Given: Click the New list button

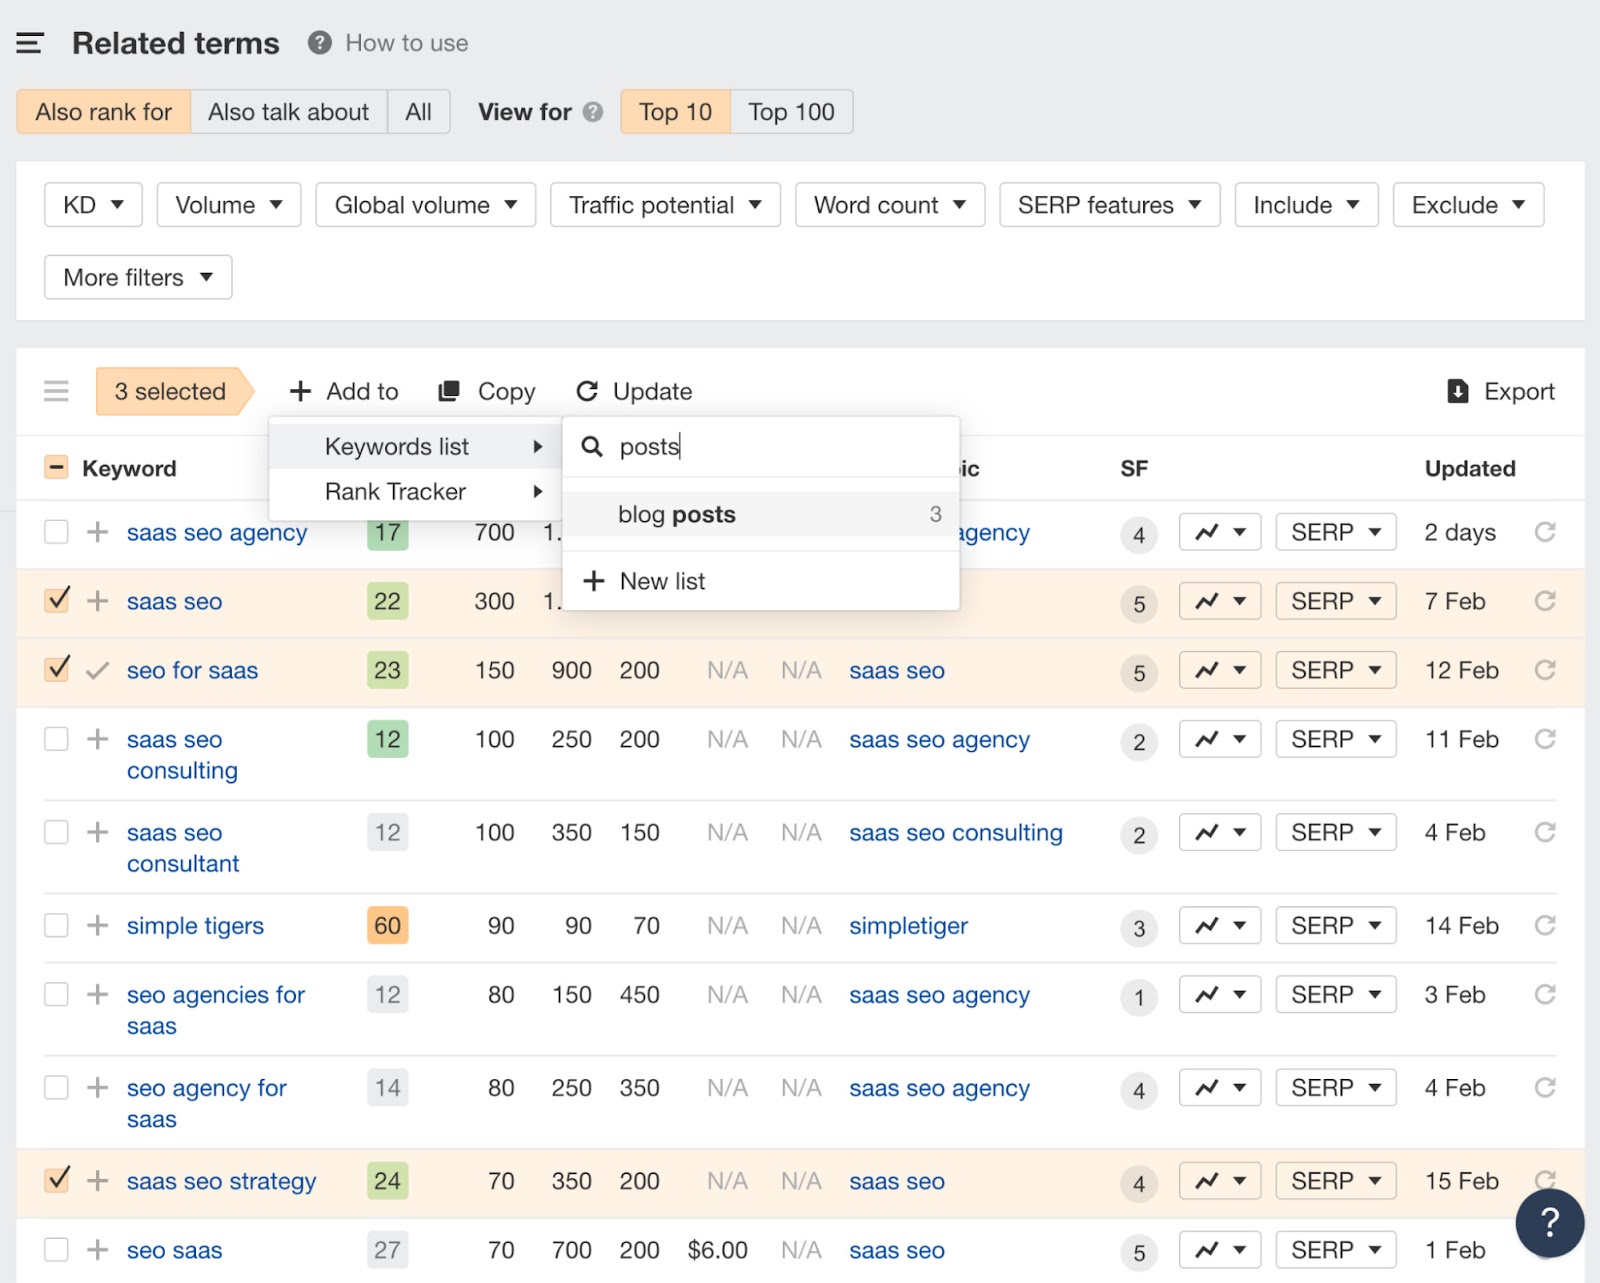Looking at the screenshot, I should [x=662, y=580].
